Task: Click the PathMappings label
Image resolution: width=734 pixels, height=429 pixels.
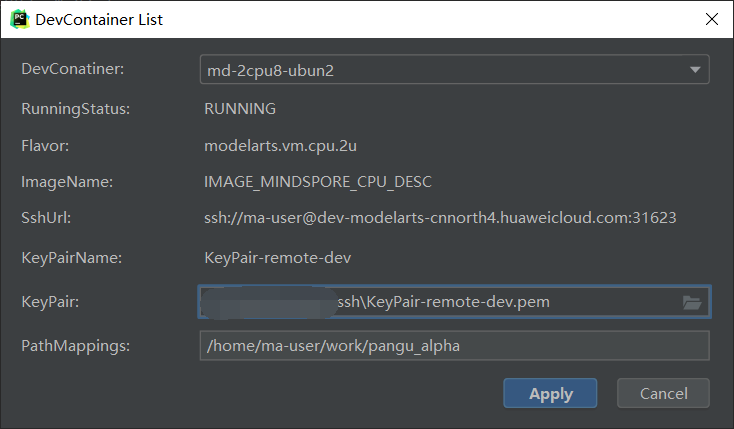Action: tap(75, 346)
